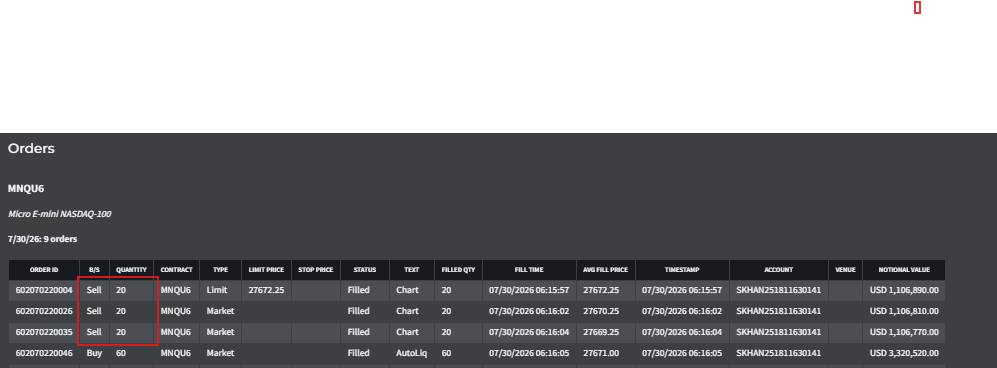
Task: Click the TEXT column header
Action: (x=412, y=270)
